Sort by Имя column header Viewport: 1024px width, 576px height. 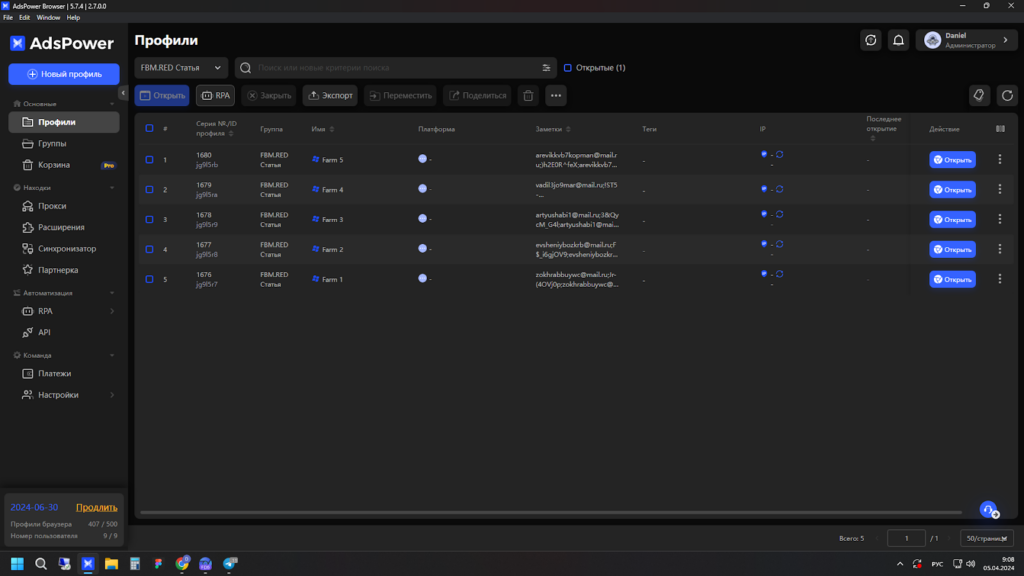(323, 129)
